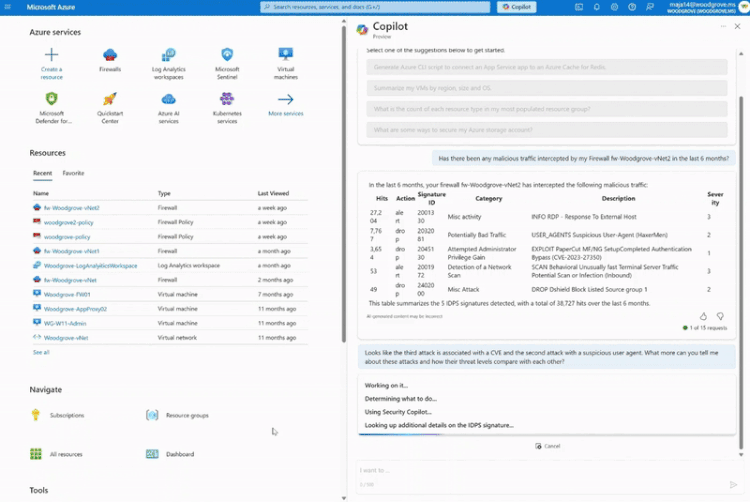Click the Copilot button in top bar
Screen dimensions: 750x502
coord(517,7)
